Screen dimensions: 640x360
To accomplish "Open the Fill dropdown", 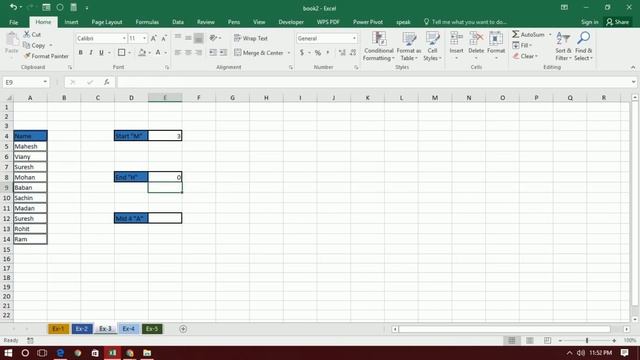I will tap(522, 45).
